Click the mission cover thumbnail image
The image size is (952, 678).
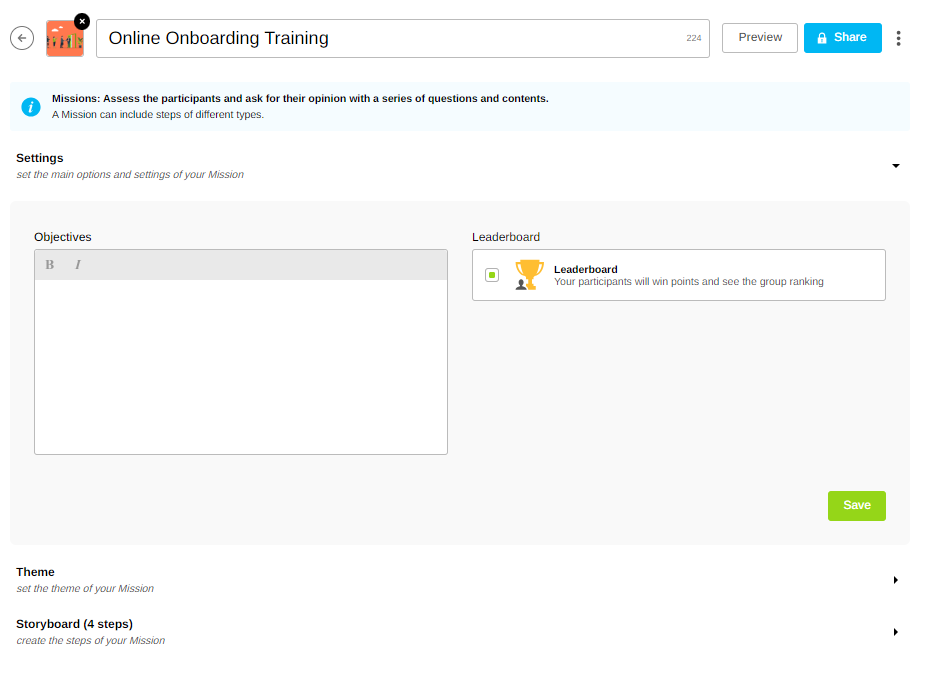point(63,41)
